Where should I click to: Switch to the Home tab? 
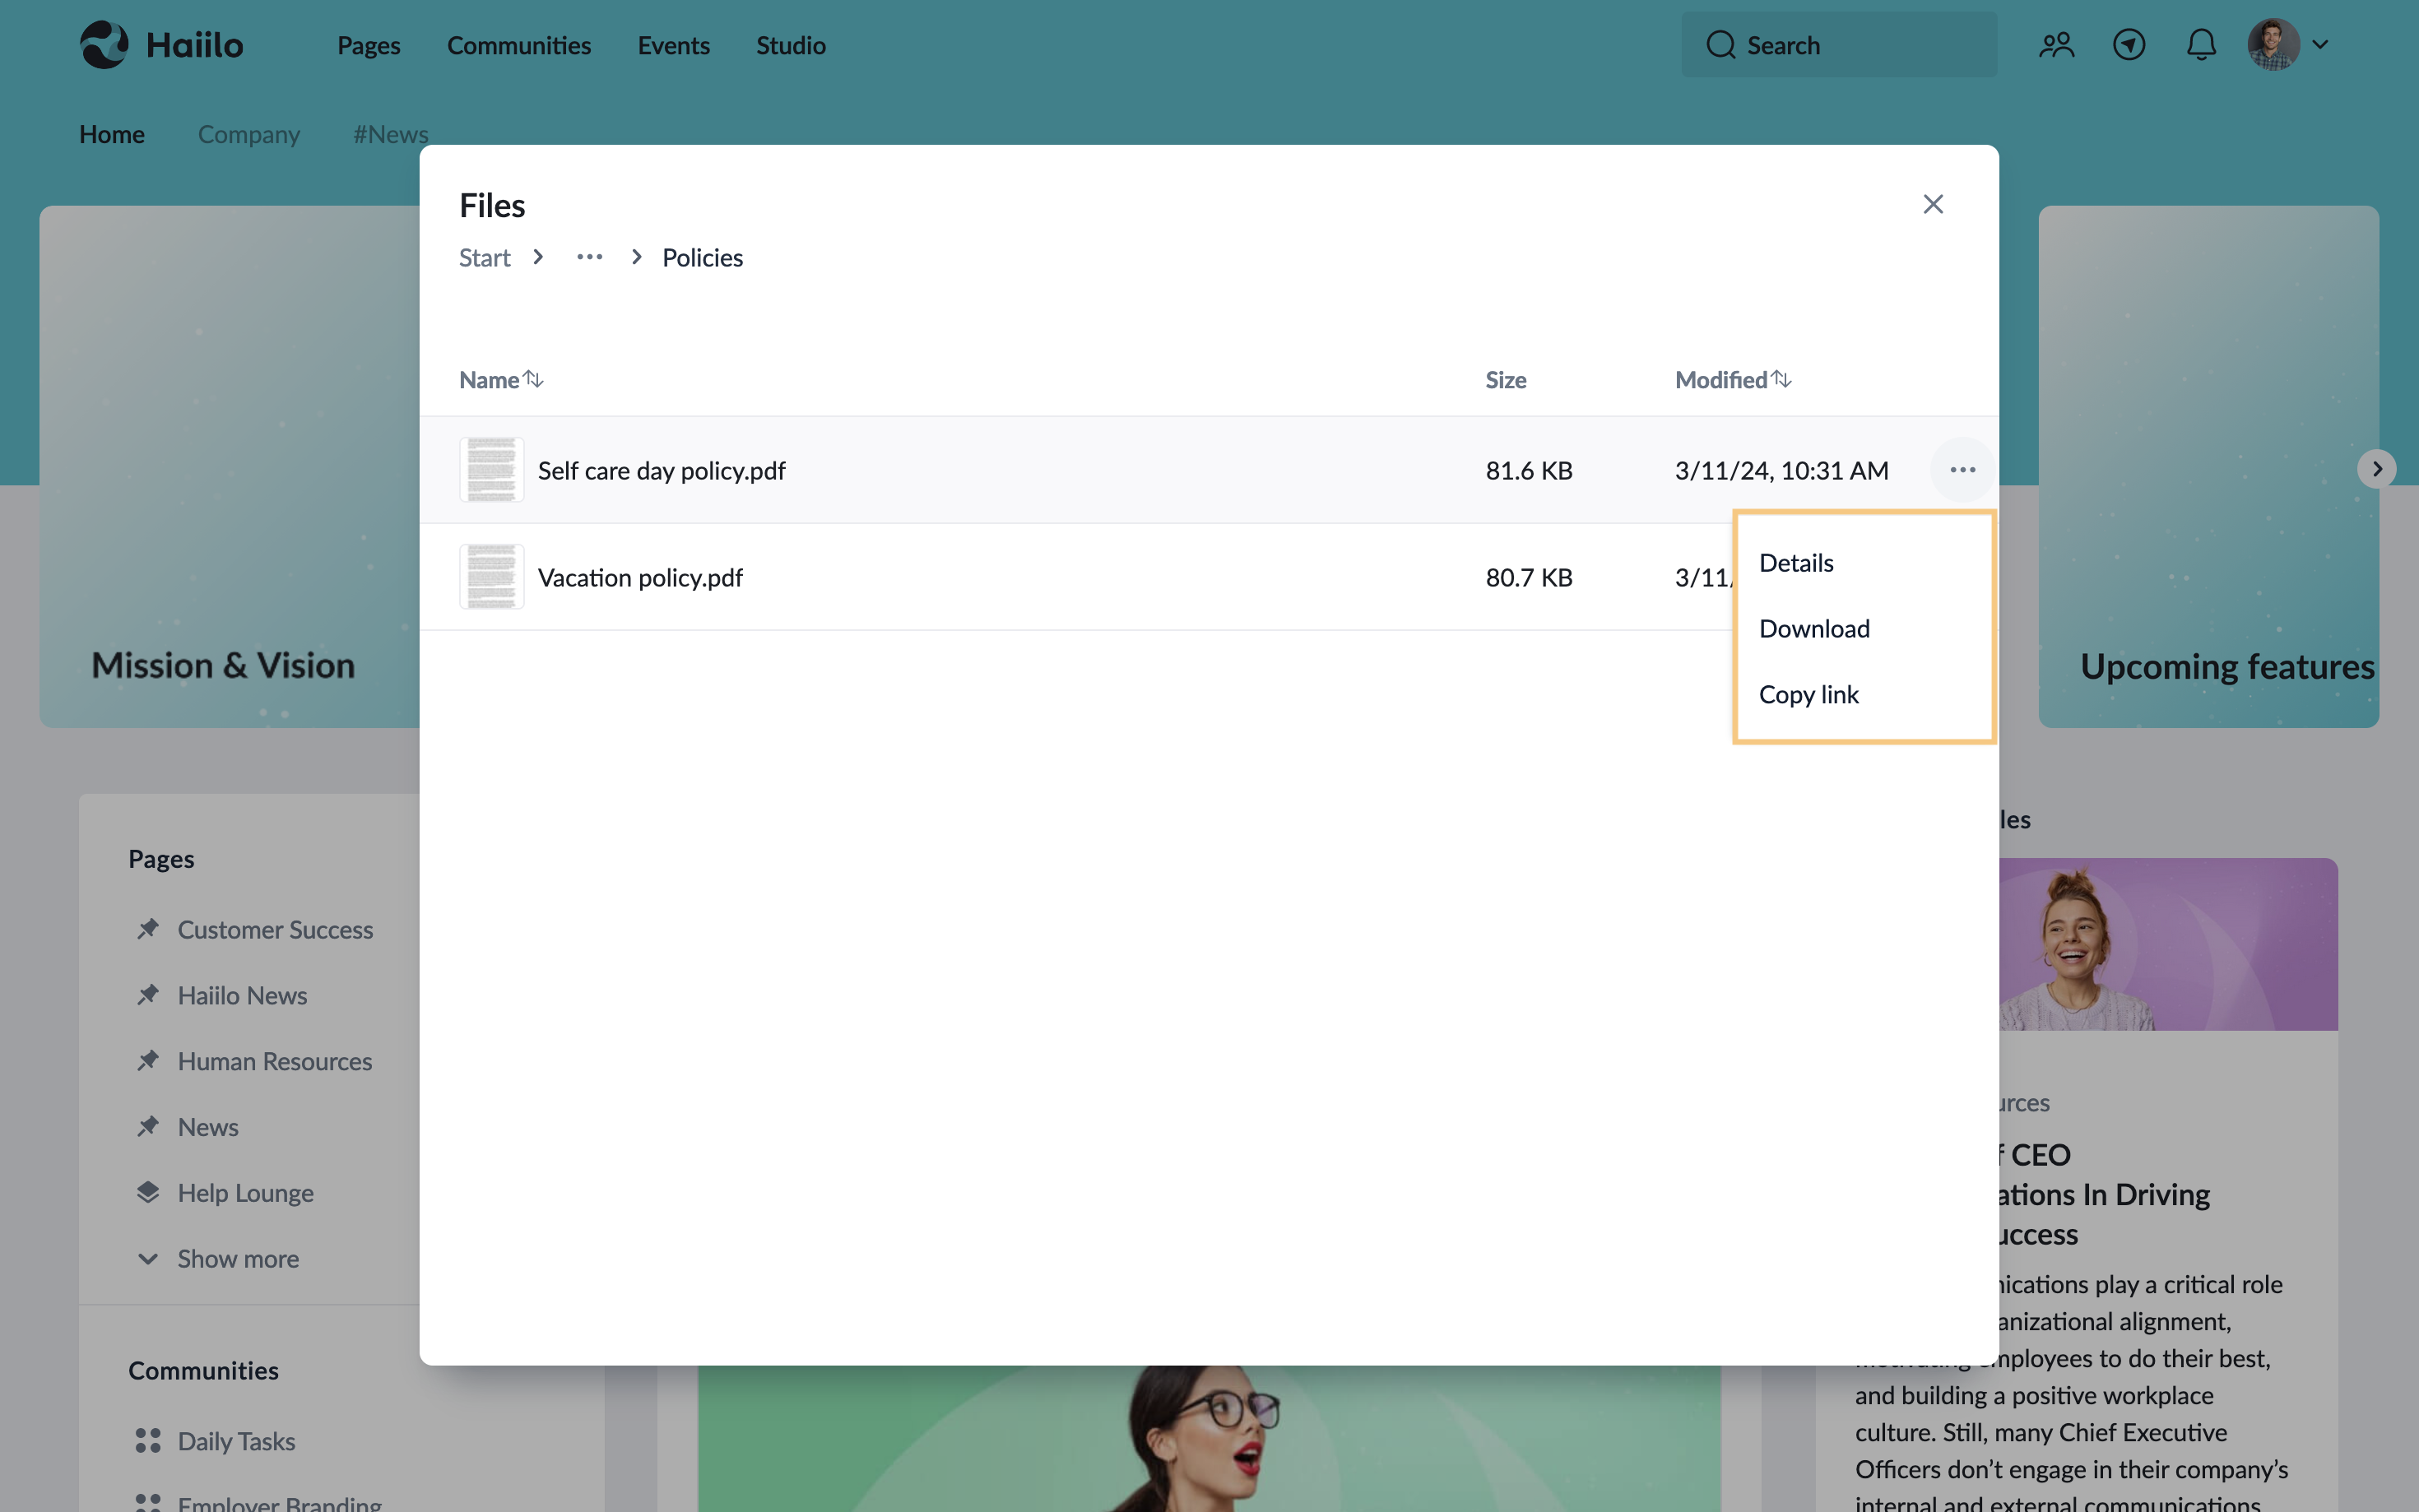tap(112, 134)
